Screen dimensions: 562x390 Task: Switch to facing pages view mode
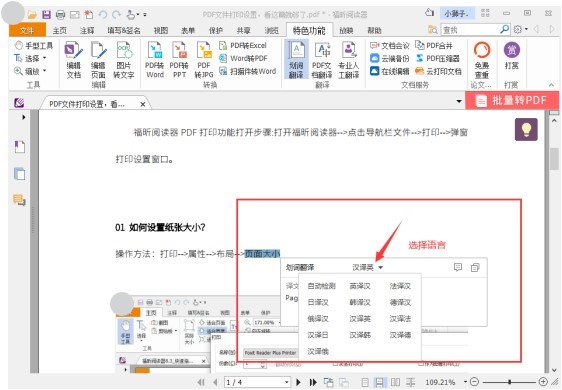coord(395,382)
